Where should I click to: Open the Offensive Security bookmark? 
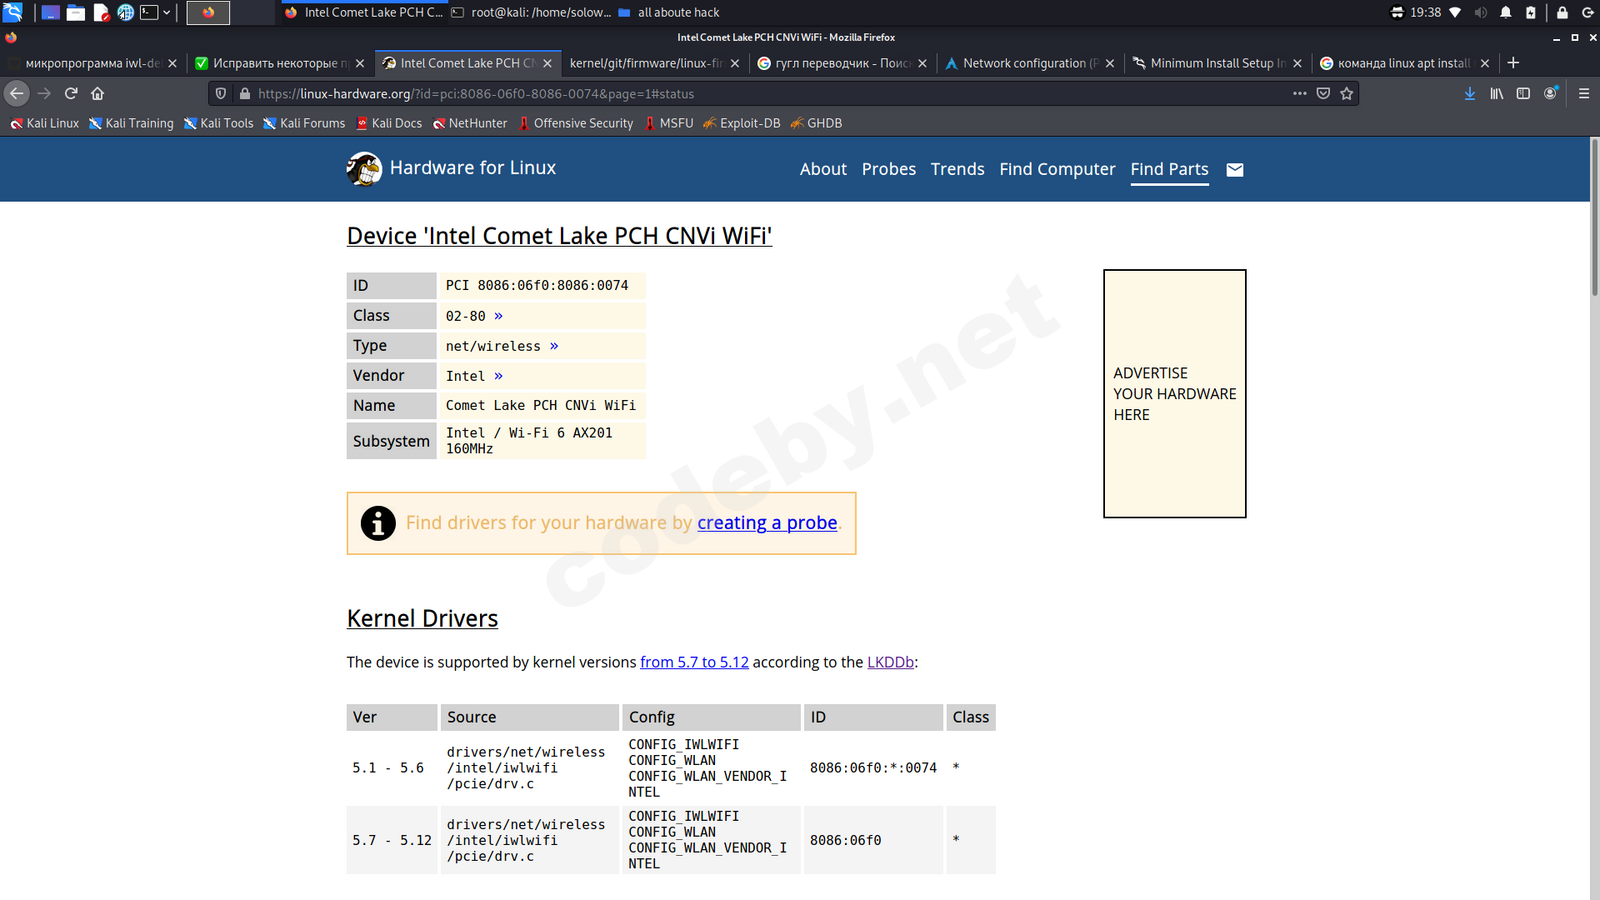[x=575, y=123]
